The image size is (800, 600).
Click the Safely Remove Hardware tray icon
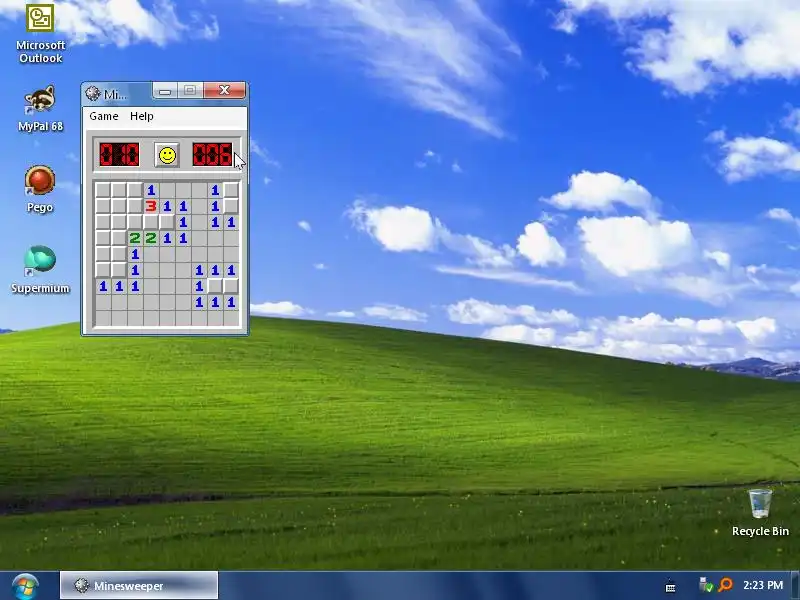click(x=706, y=585)
